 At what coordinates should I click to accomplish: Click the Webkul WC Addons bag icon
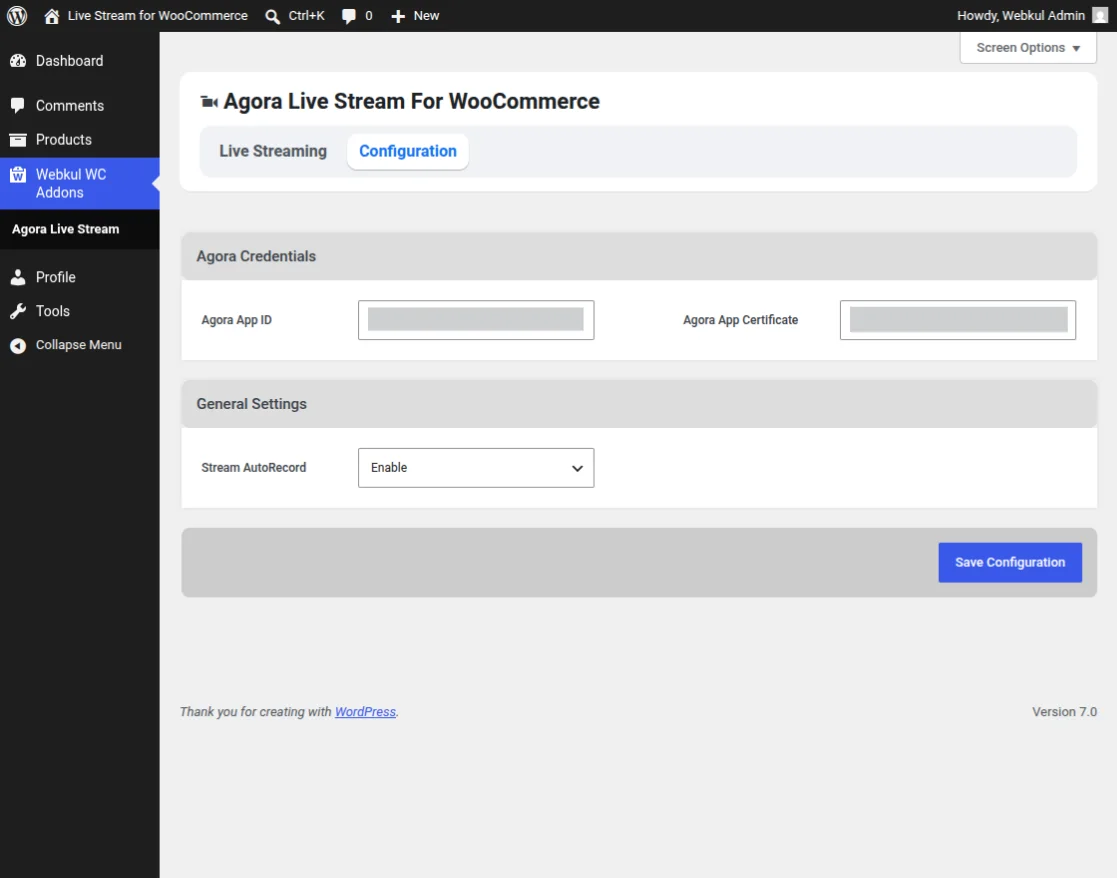tap(18, 175)
